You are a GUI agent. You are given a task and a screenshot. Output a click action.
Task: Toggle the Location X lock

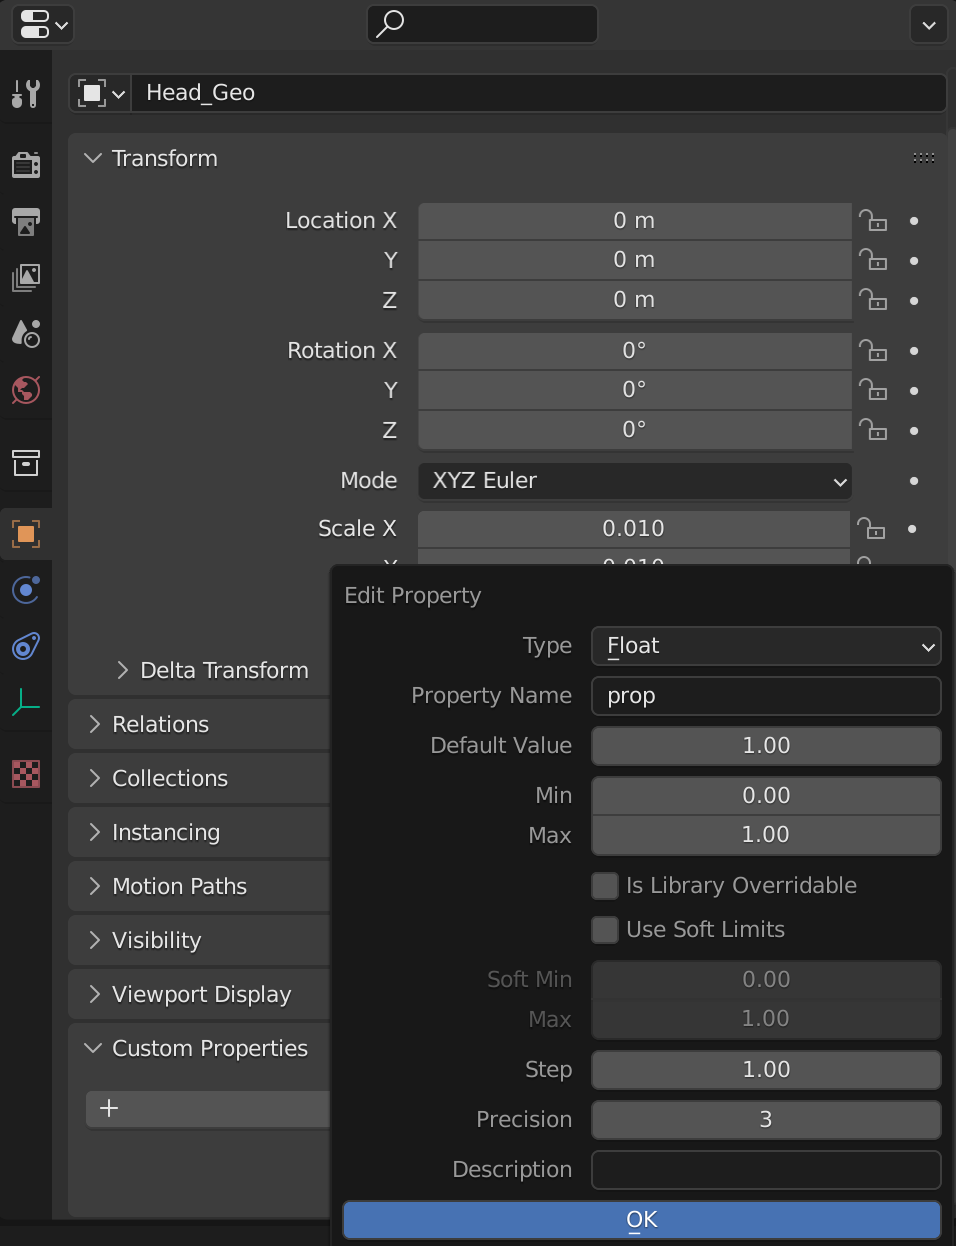point(872,221)
